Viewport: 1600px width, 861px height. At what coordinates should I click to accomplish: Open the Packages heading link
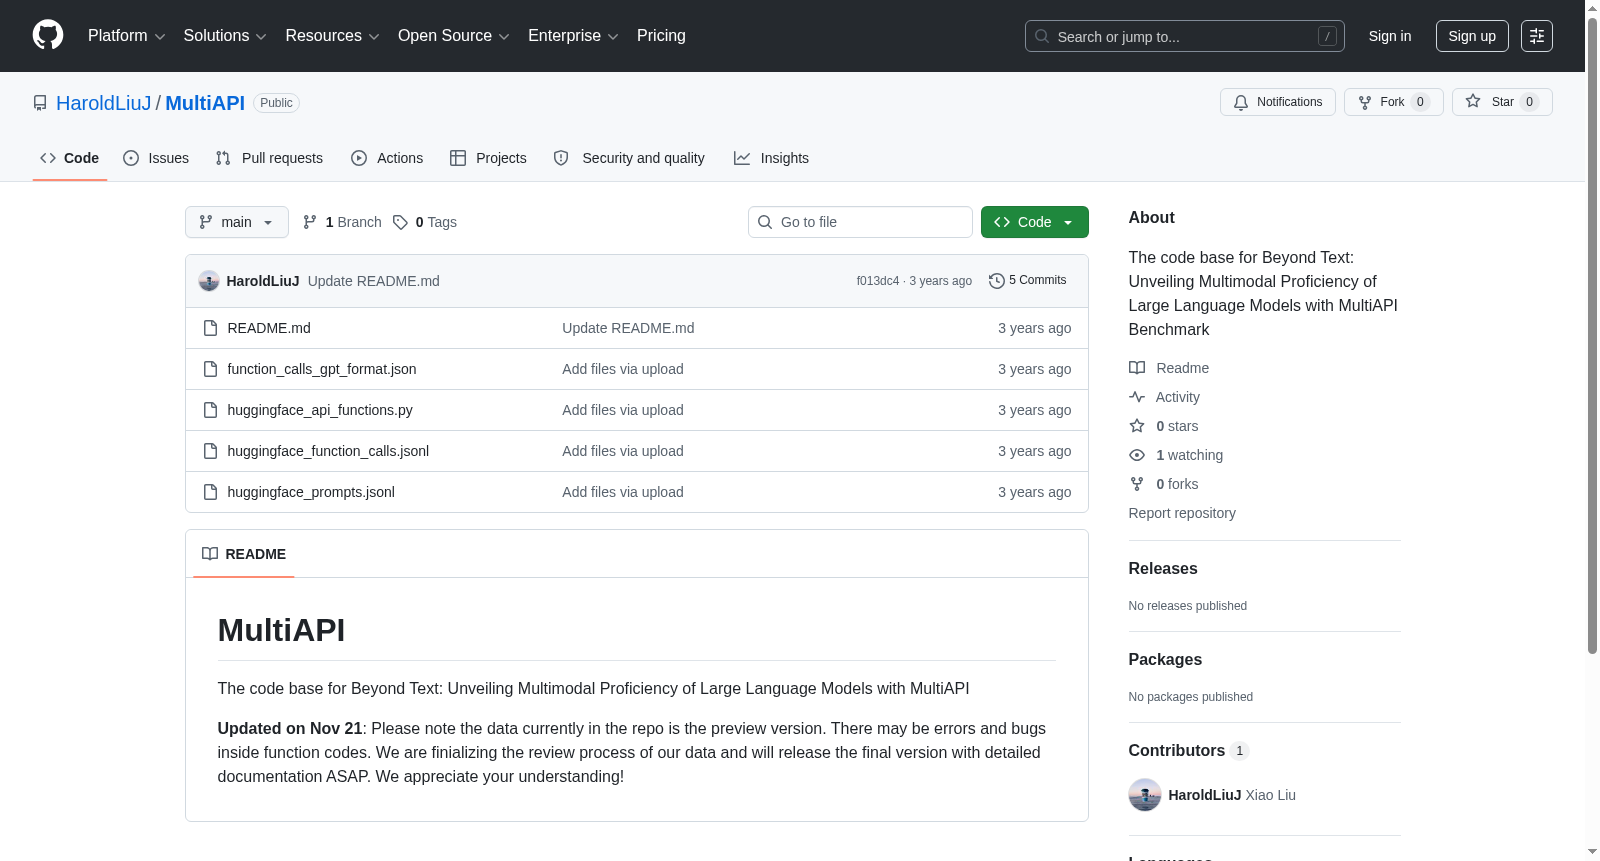[x=1165, y=659]
